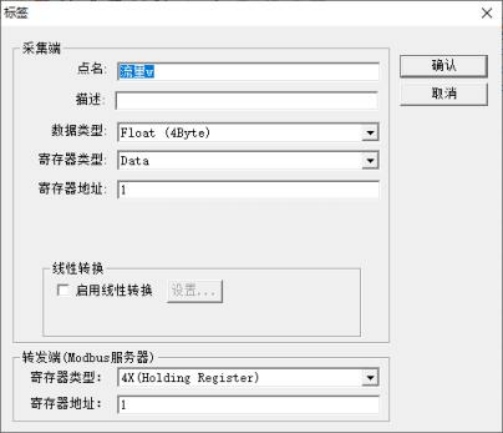Click the 数据类型 field label
This screenshot has height=433, width=503.
[78, 130]
